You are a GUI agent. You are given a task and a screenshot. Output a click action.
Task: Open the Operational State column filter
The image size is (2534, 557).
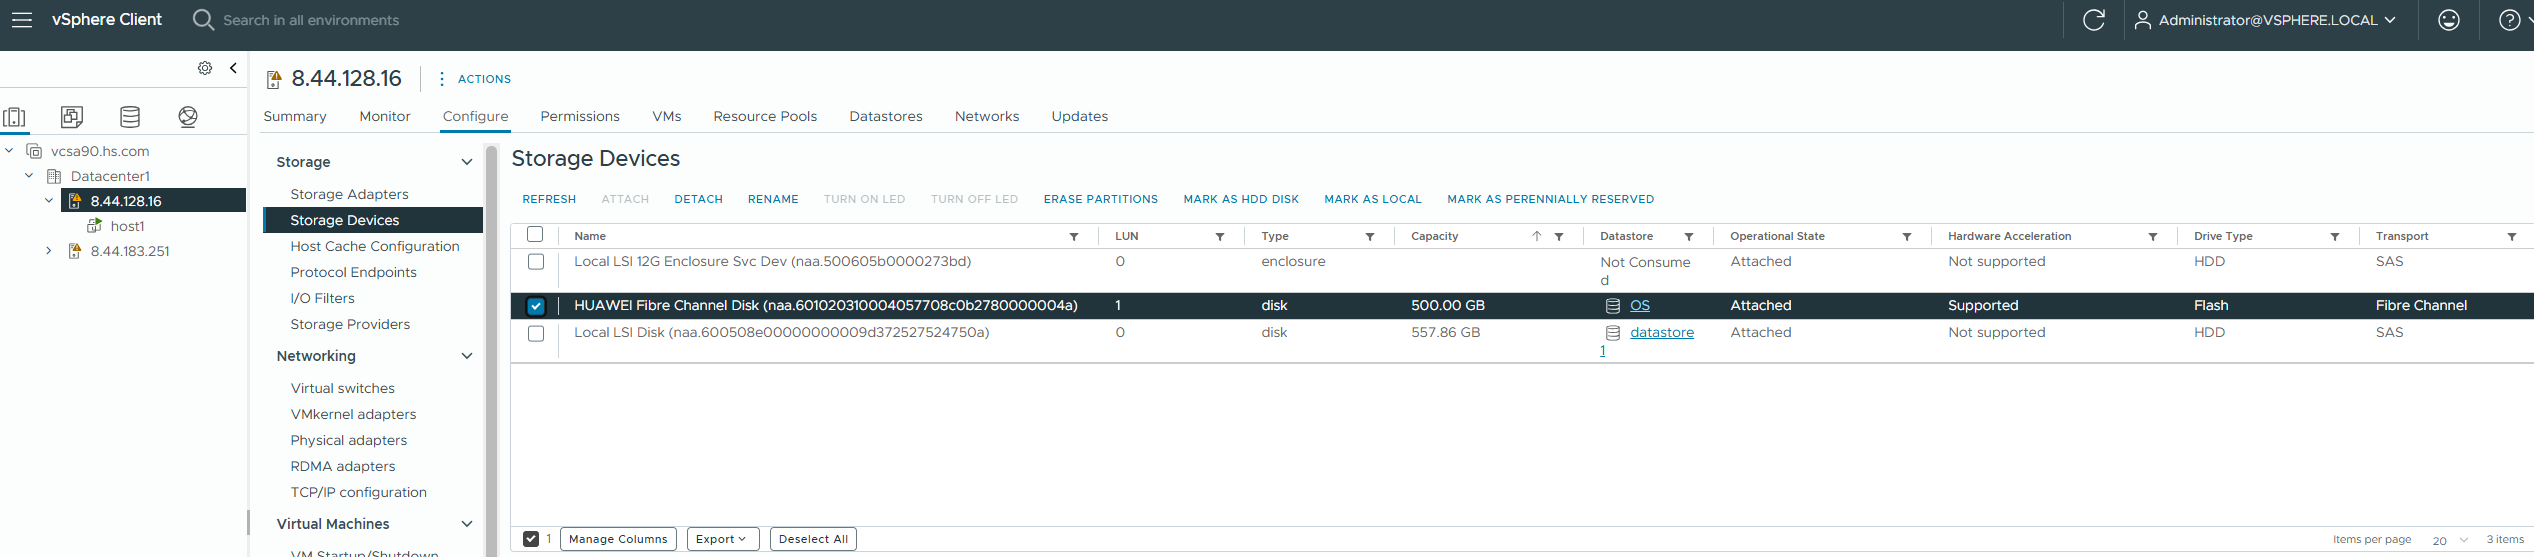pos(1907,237)
